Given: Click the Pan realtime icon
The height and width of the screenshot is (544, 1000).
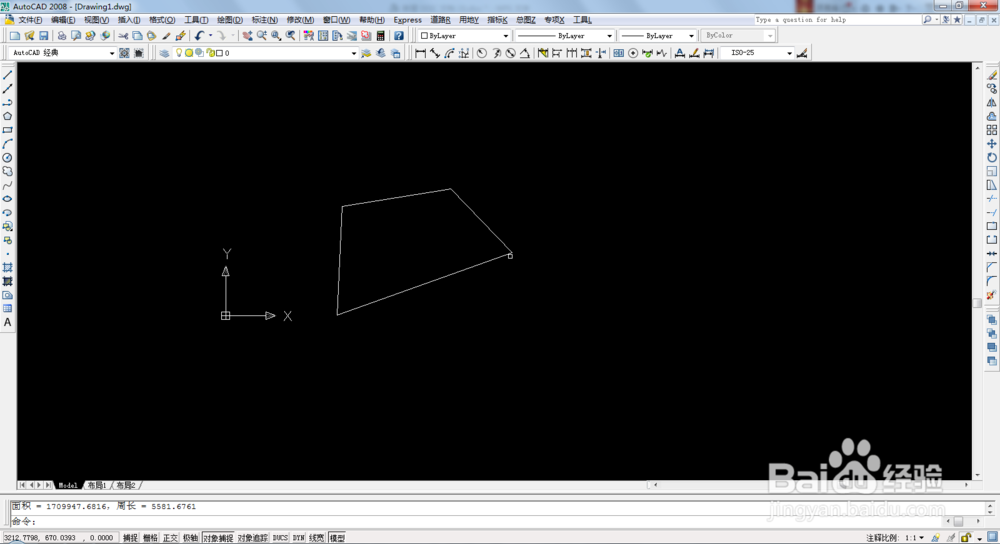Looking at the screenshot, I should tap(247, 36).
